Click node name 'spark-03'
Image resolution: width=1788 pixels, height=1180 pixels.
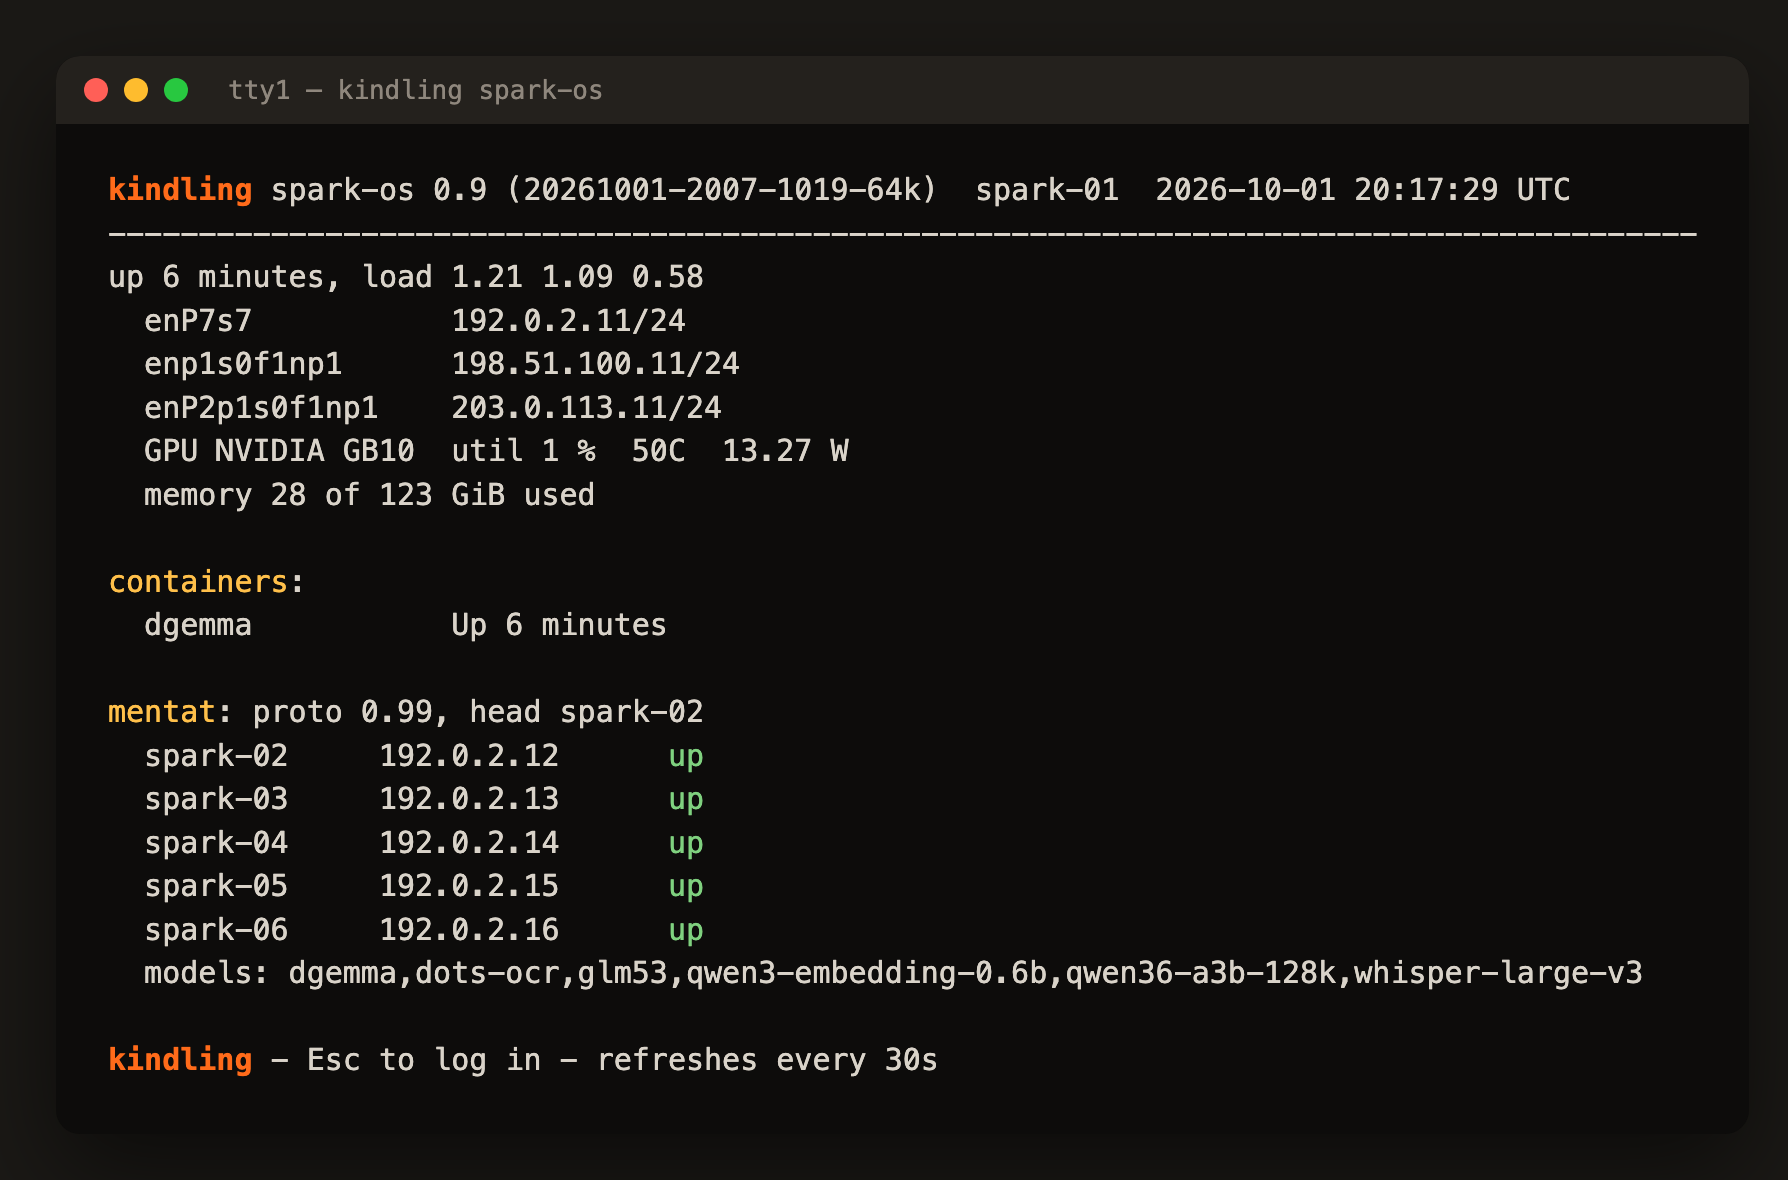[216, 799]
